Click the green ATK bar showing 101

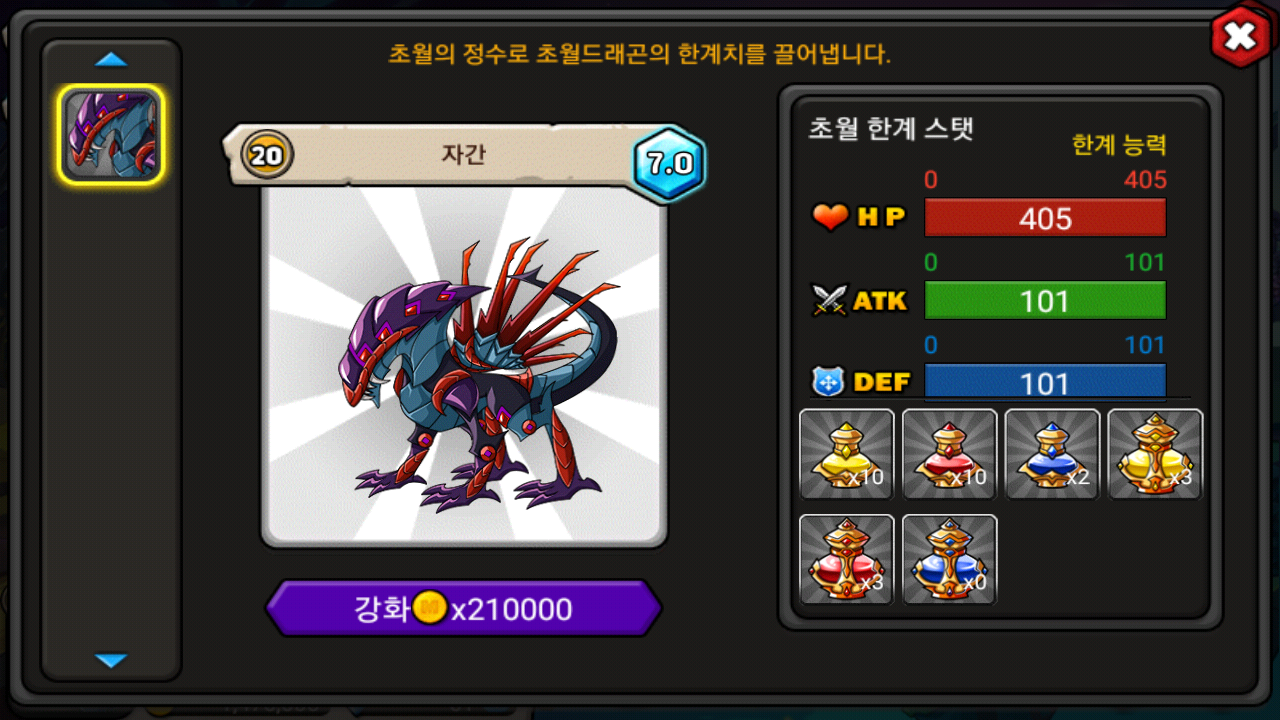(x=1045, y=300)
